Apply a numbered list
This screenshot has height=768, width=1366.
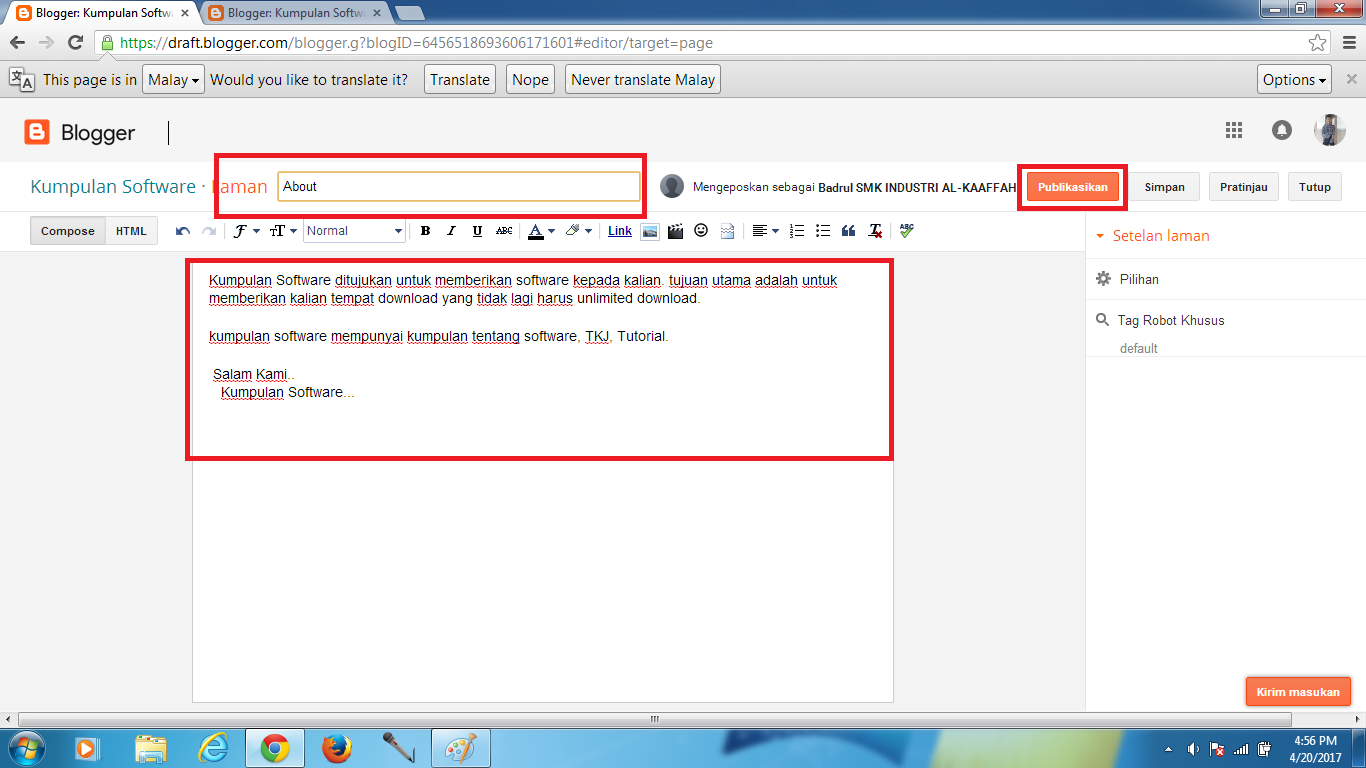797,231
